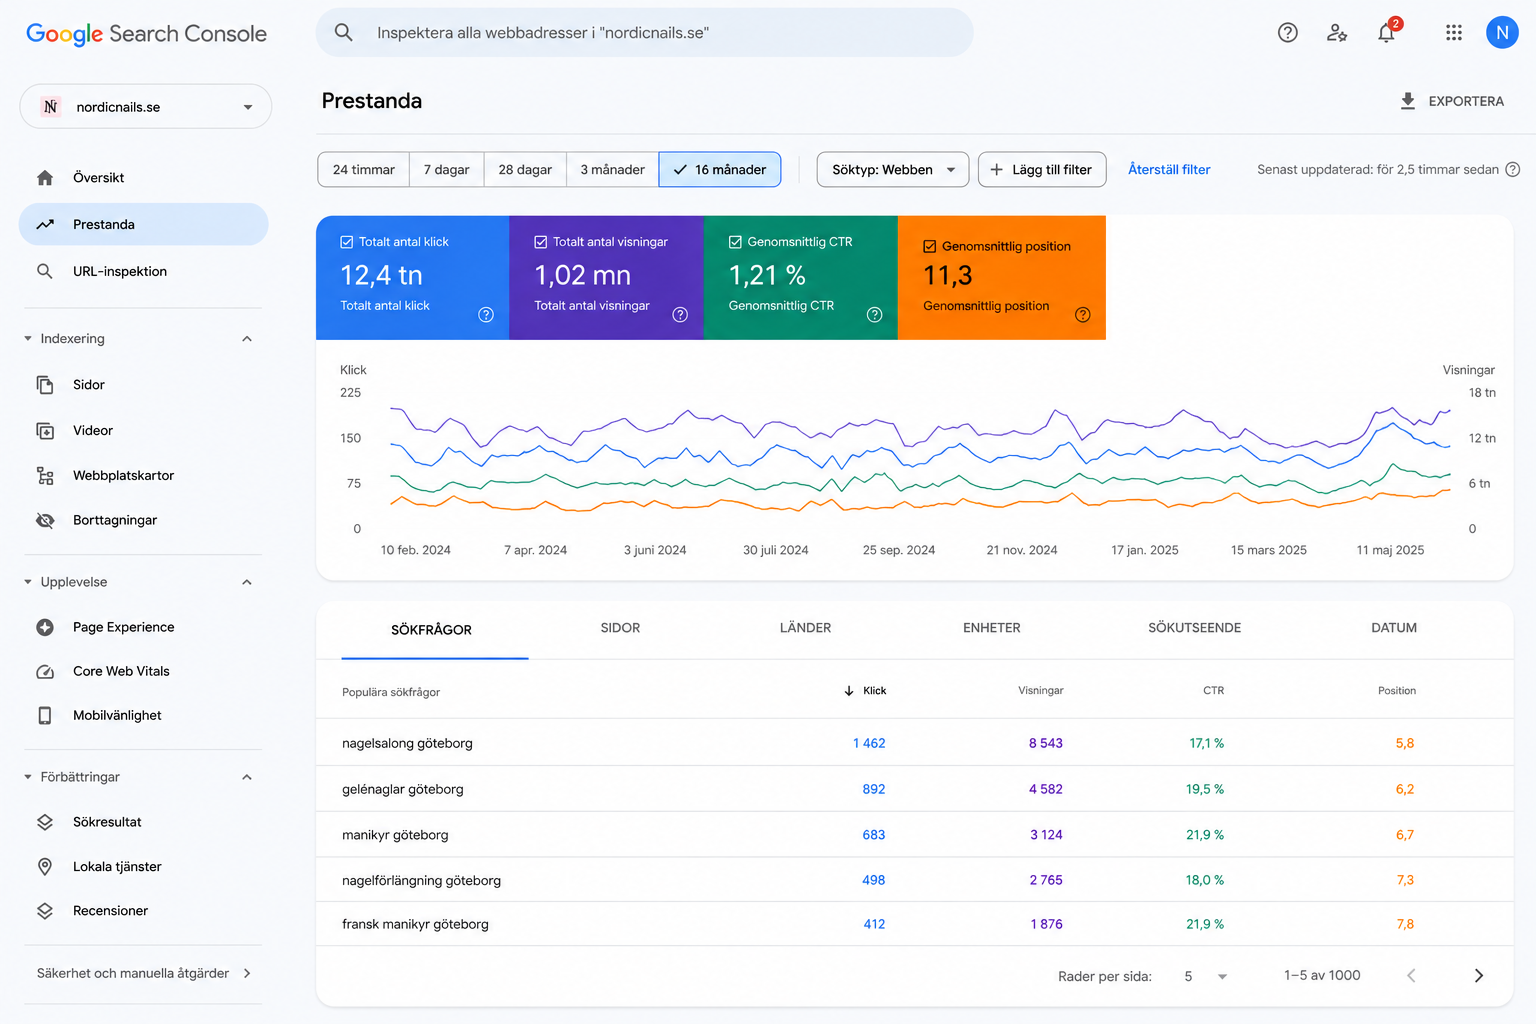1536x1024 pixels.
Task: Open the nordicnails.se property dropdown
Action: [146, 107]
